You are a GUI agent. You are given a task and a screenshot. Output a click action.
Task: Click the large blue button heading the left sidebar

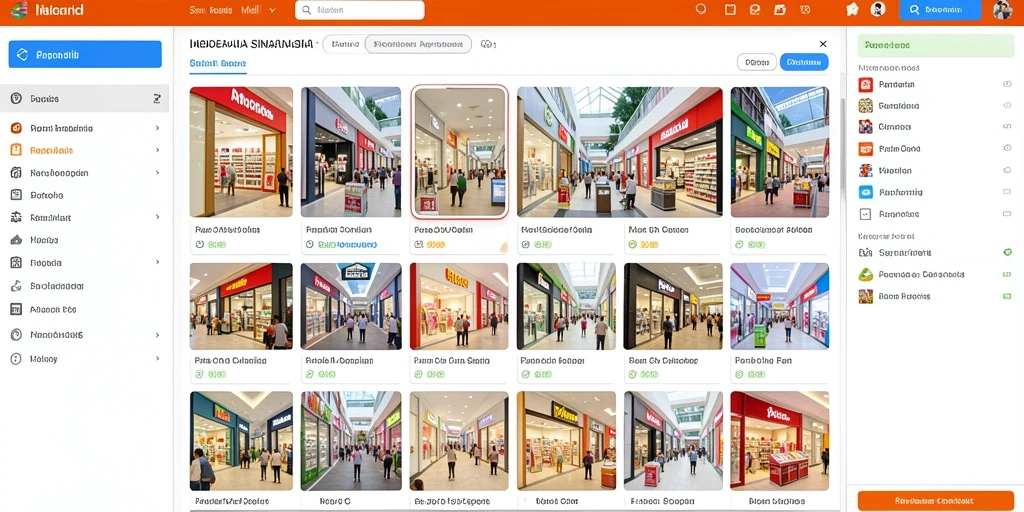85,54
